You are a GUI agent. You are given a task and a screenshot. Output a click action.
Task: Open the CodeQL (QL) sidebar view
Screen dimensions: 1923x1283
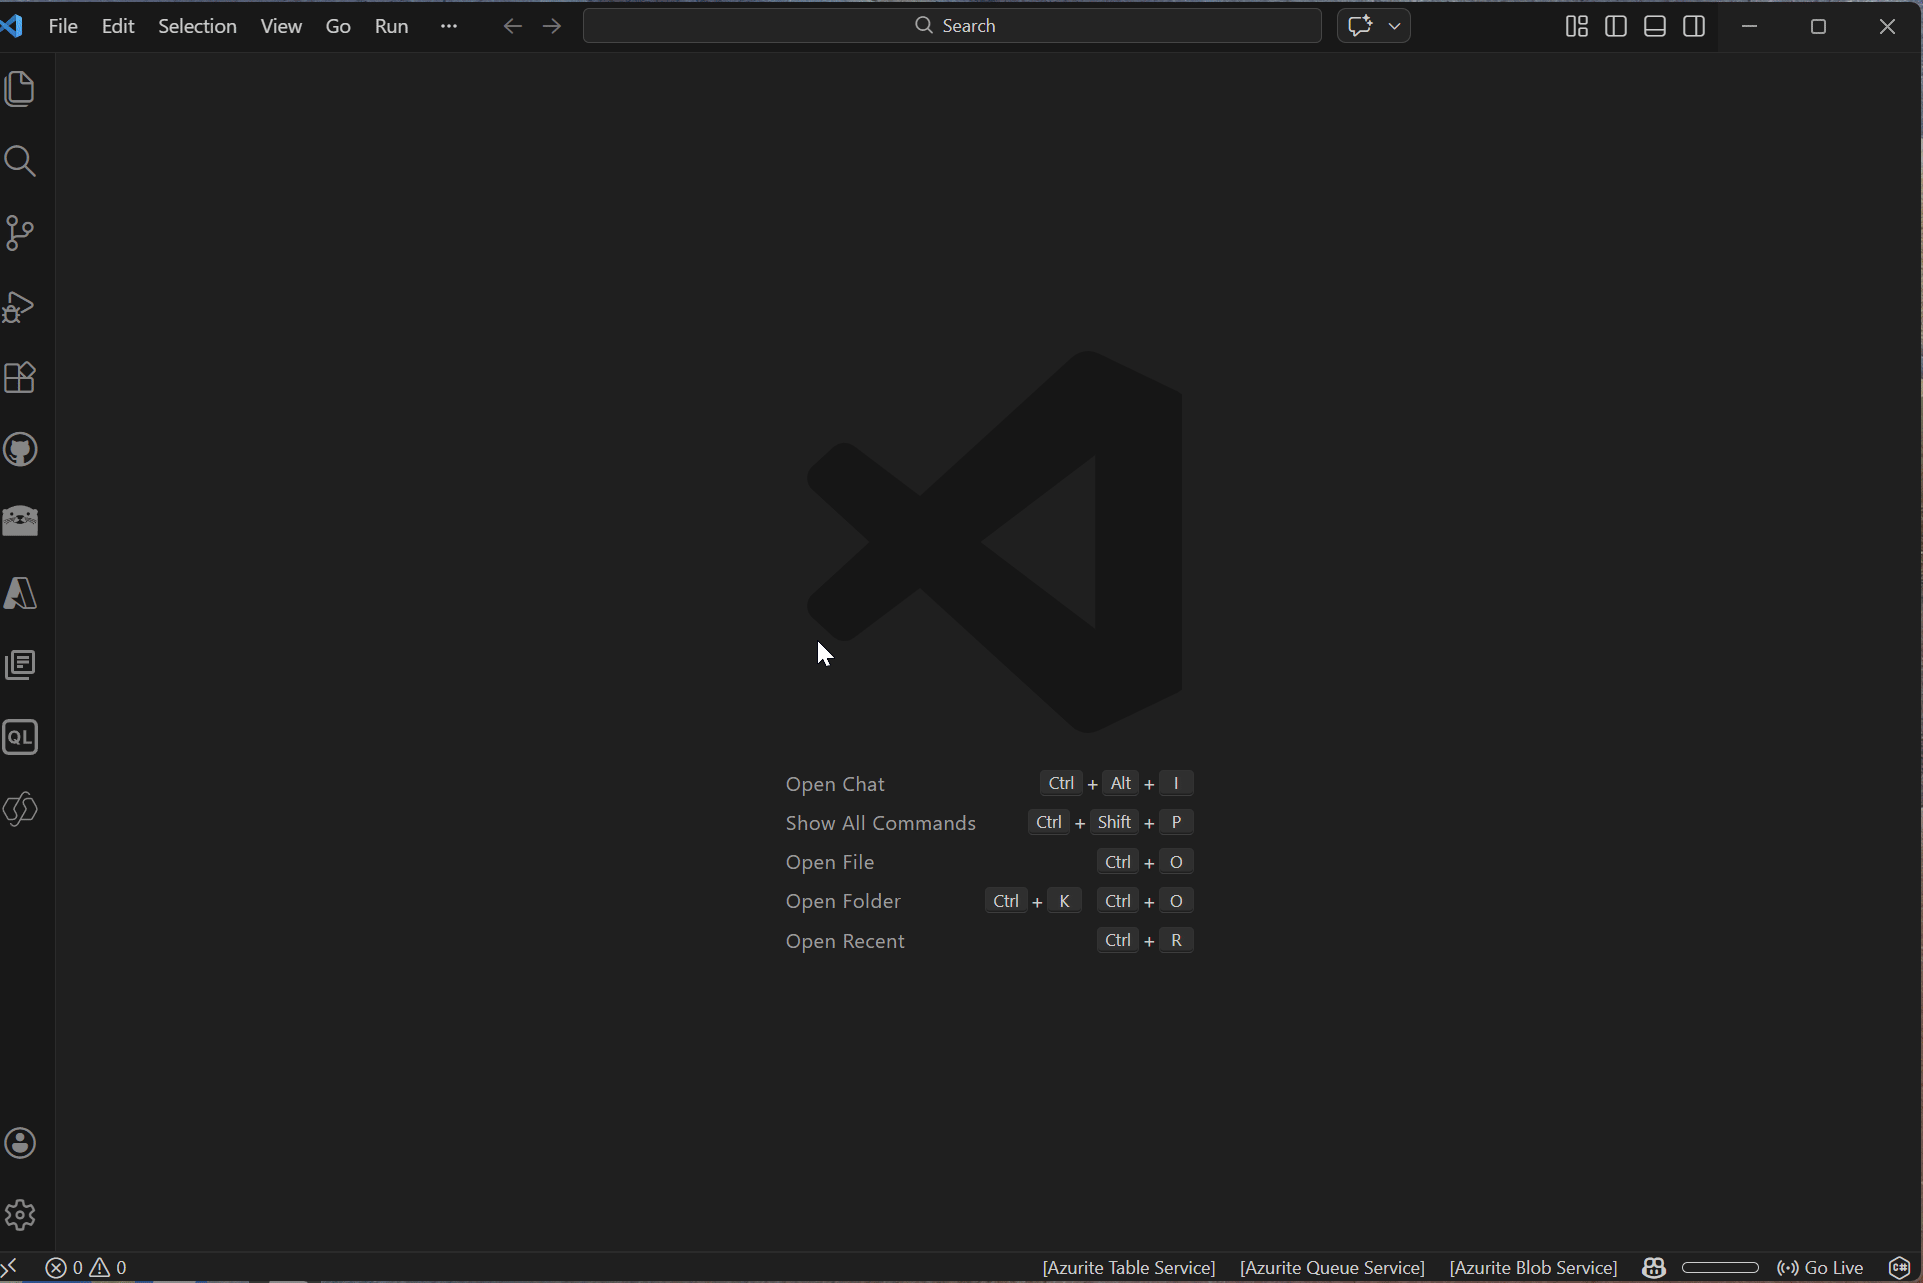pos(20,738)
